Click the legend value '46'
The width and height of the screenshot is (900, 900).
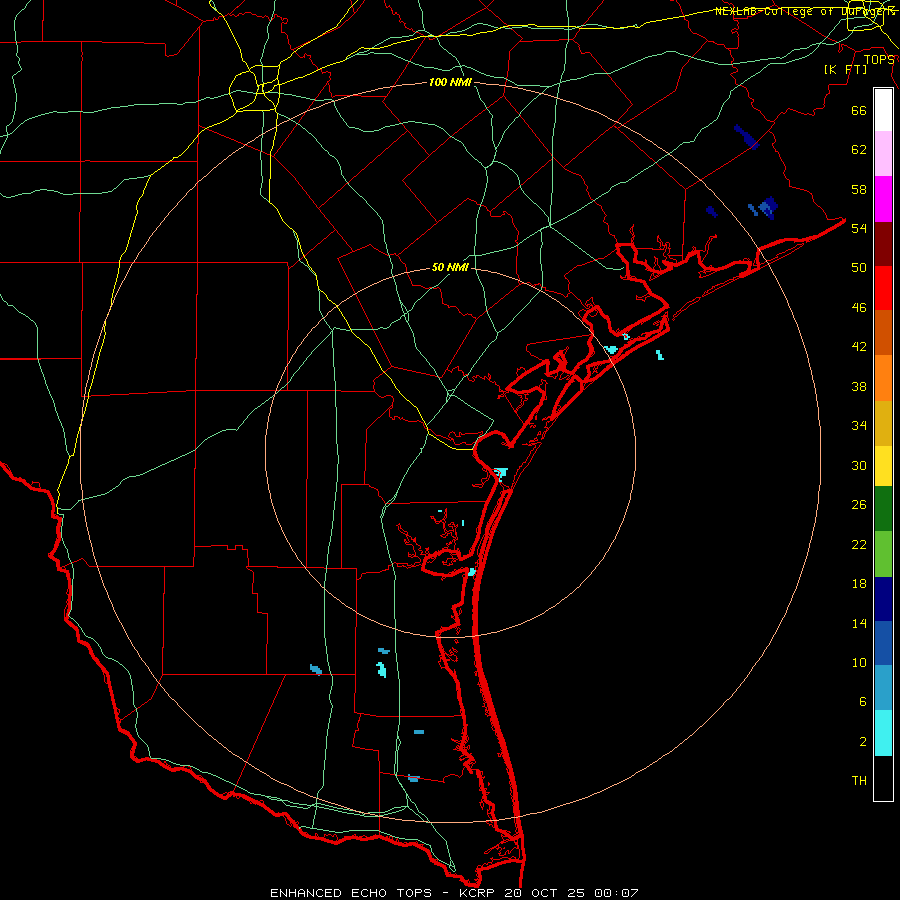[859, 308]
